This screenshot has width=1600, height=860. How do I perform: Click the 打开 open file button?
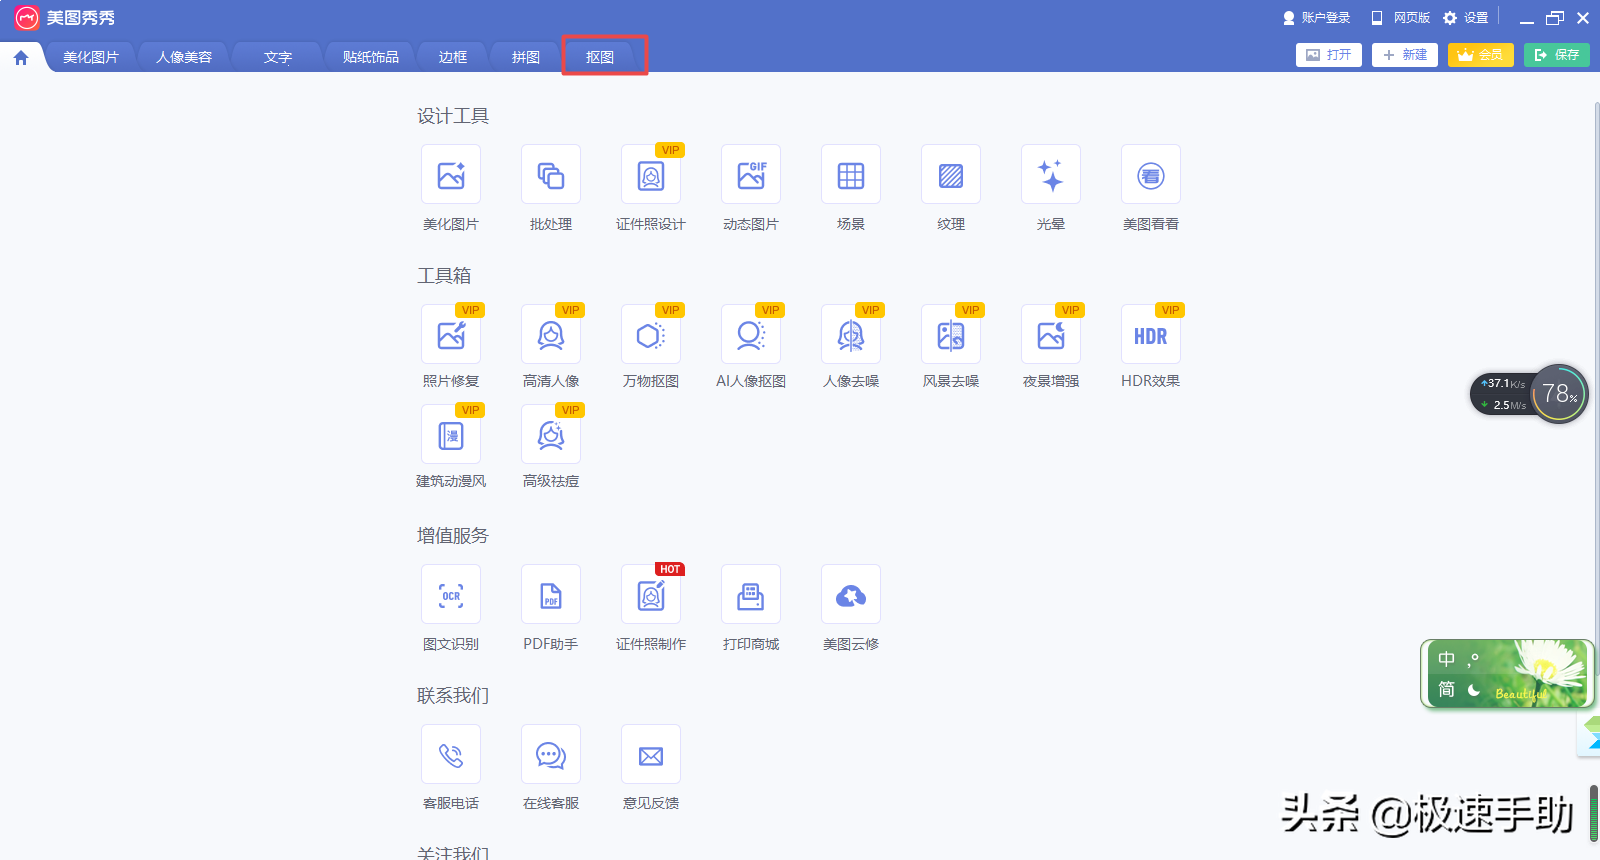tap(1328, 55)
